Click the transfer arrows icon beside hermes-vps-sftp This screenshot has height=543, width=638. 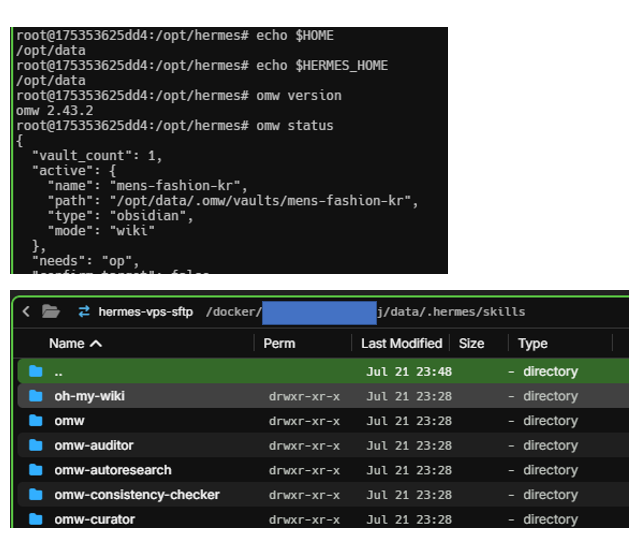[x=84, y=312]
